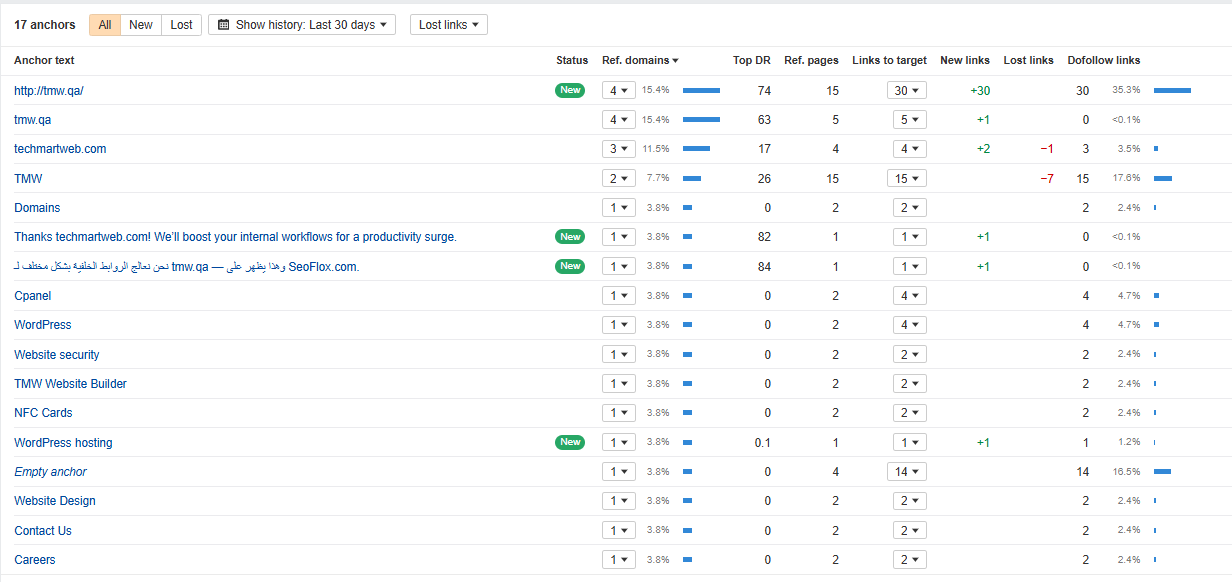The image size is (1232, 582).
Task: Select the All filter tab
Action: [105, 25]
